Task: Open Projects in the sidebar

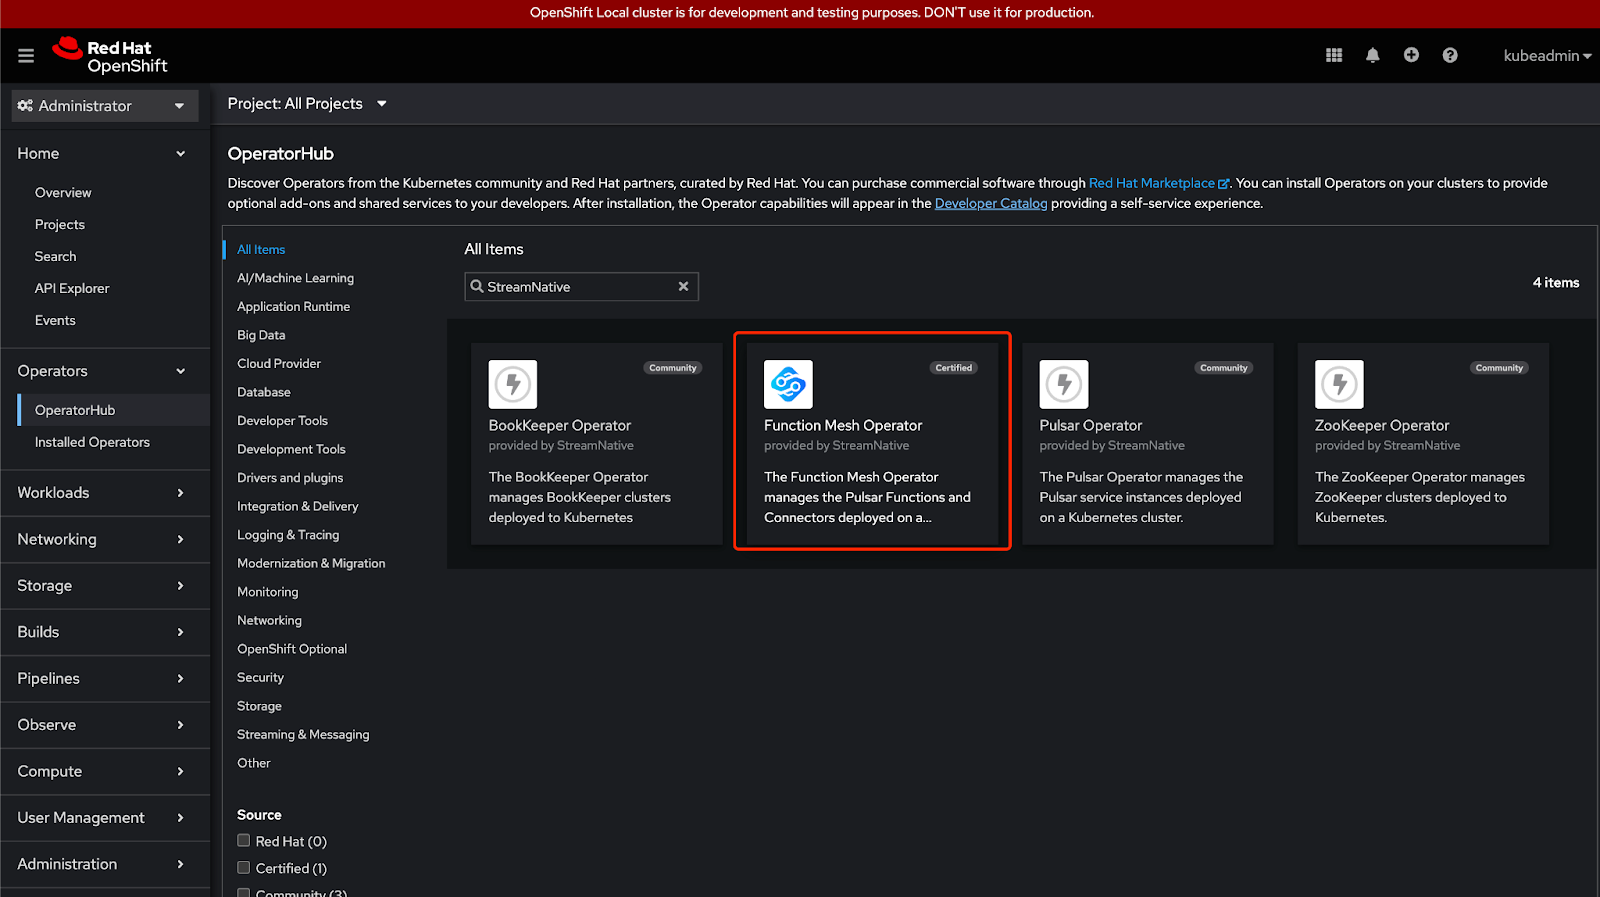Action: click(60, 225)
